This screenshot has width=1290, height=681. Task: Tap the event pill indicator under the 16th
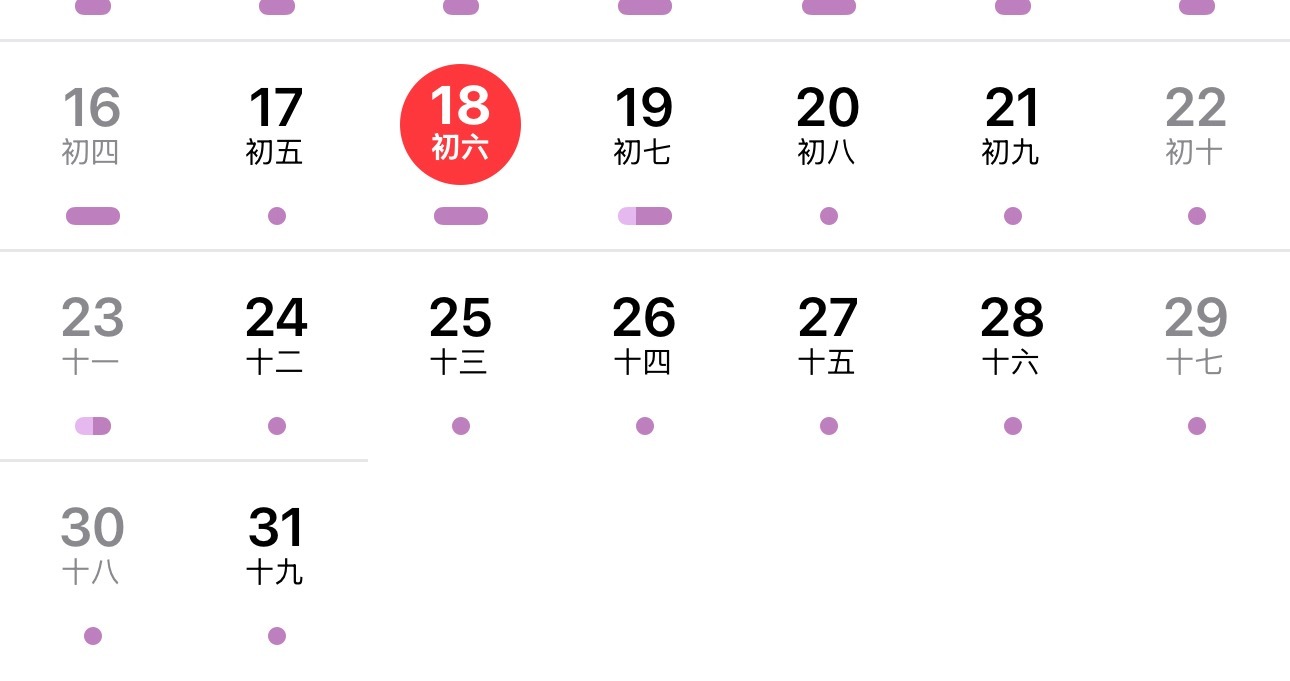[x=93, y=216]
